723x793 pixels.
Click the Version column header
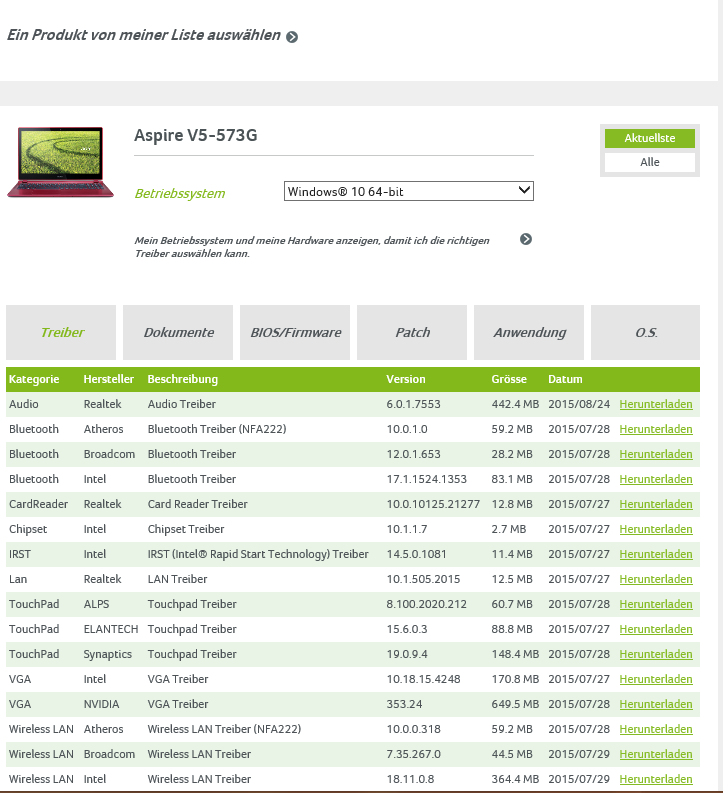pos(406,379)
